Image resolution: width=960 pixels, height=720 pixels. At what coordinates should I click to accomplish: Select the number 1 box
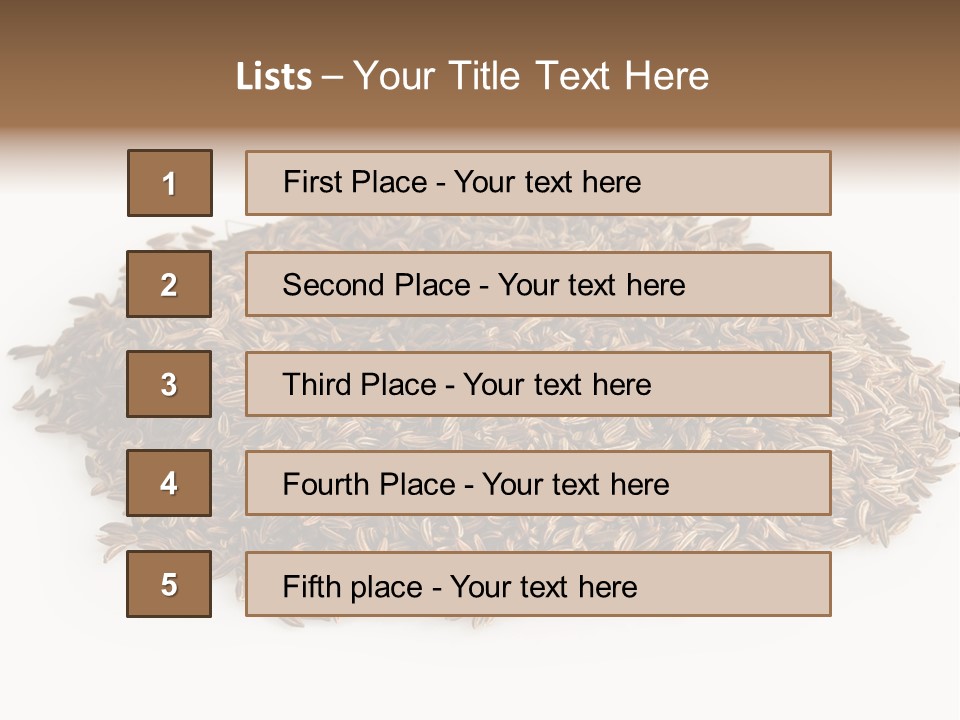pyautogui.click(x=170, y=183)
